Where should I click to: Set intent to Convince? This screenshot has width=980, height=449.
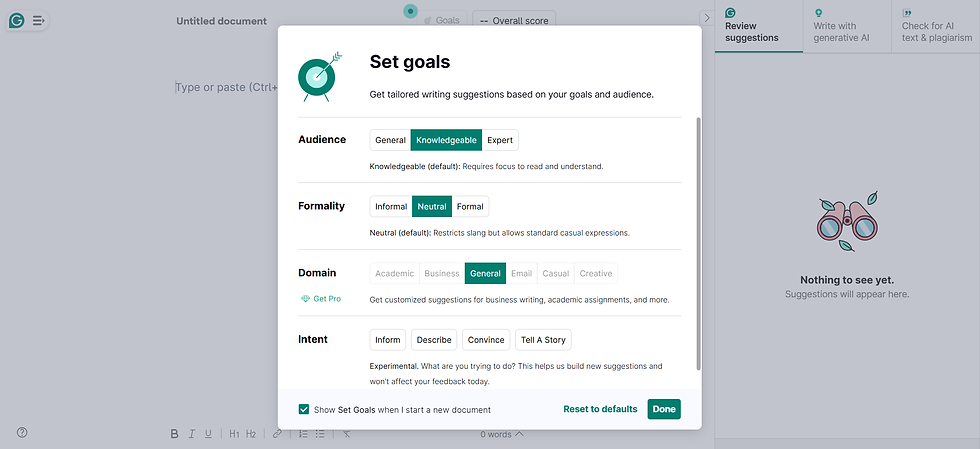tap(486, 340)
